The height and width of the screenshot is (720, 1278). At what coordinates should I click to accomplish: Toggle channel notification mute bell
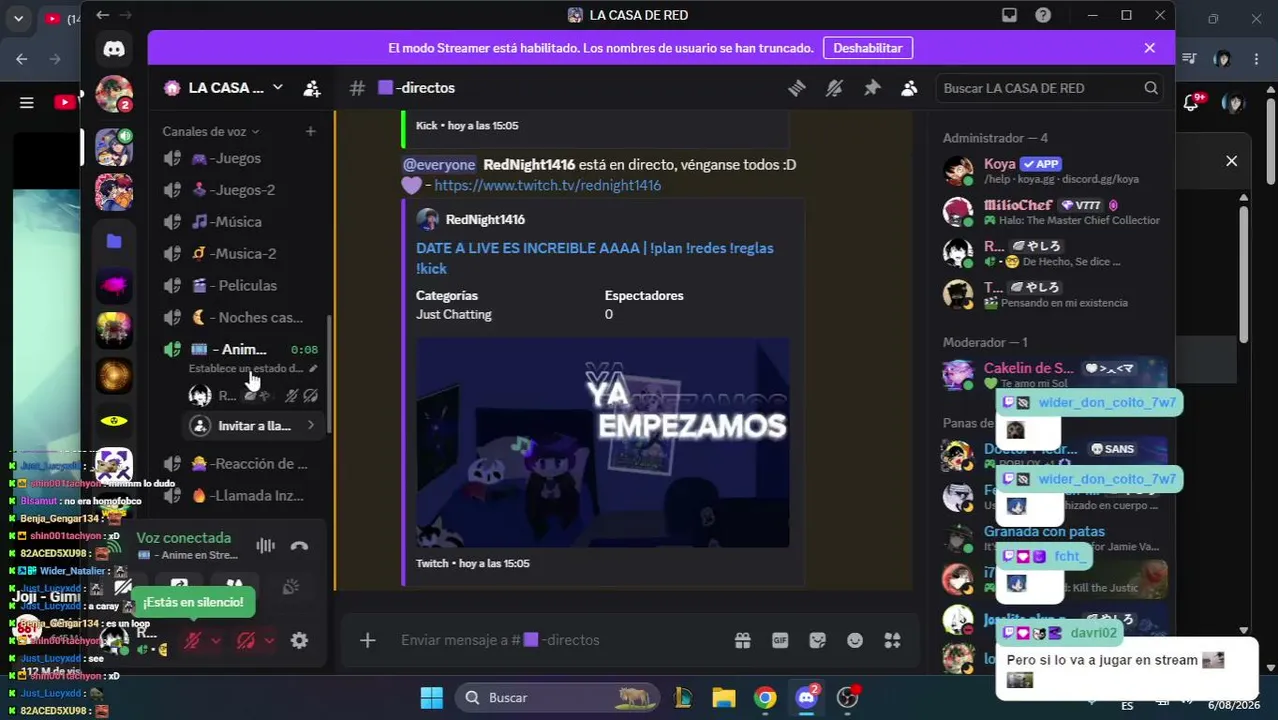[x=834, y=88]
